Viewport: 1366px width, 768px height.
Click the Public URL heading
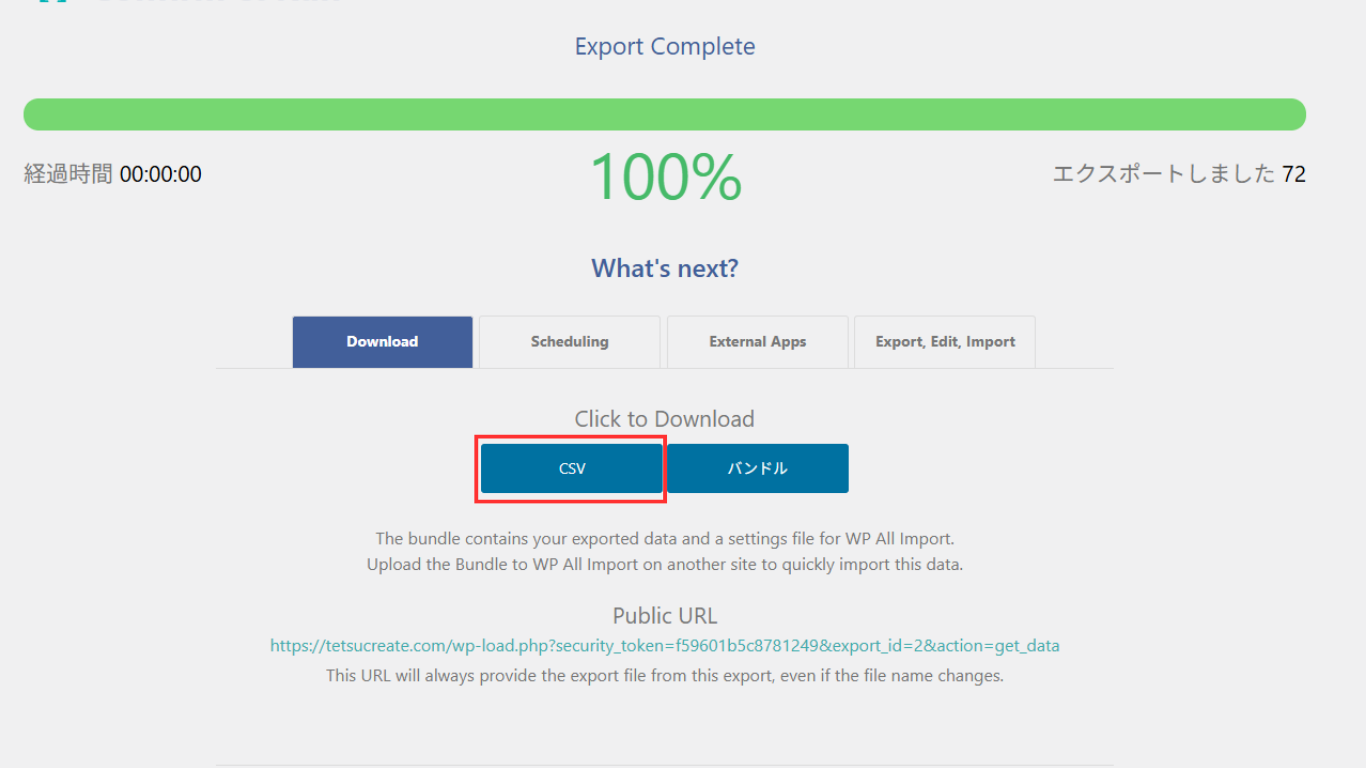(x=664, y=616)
